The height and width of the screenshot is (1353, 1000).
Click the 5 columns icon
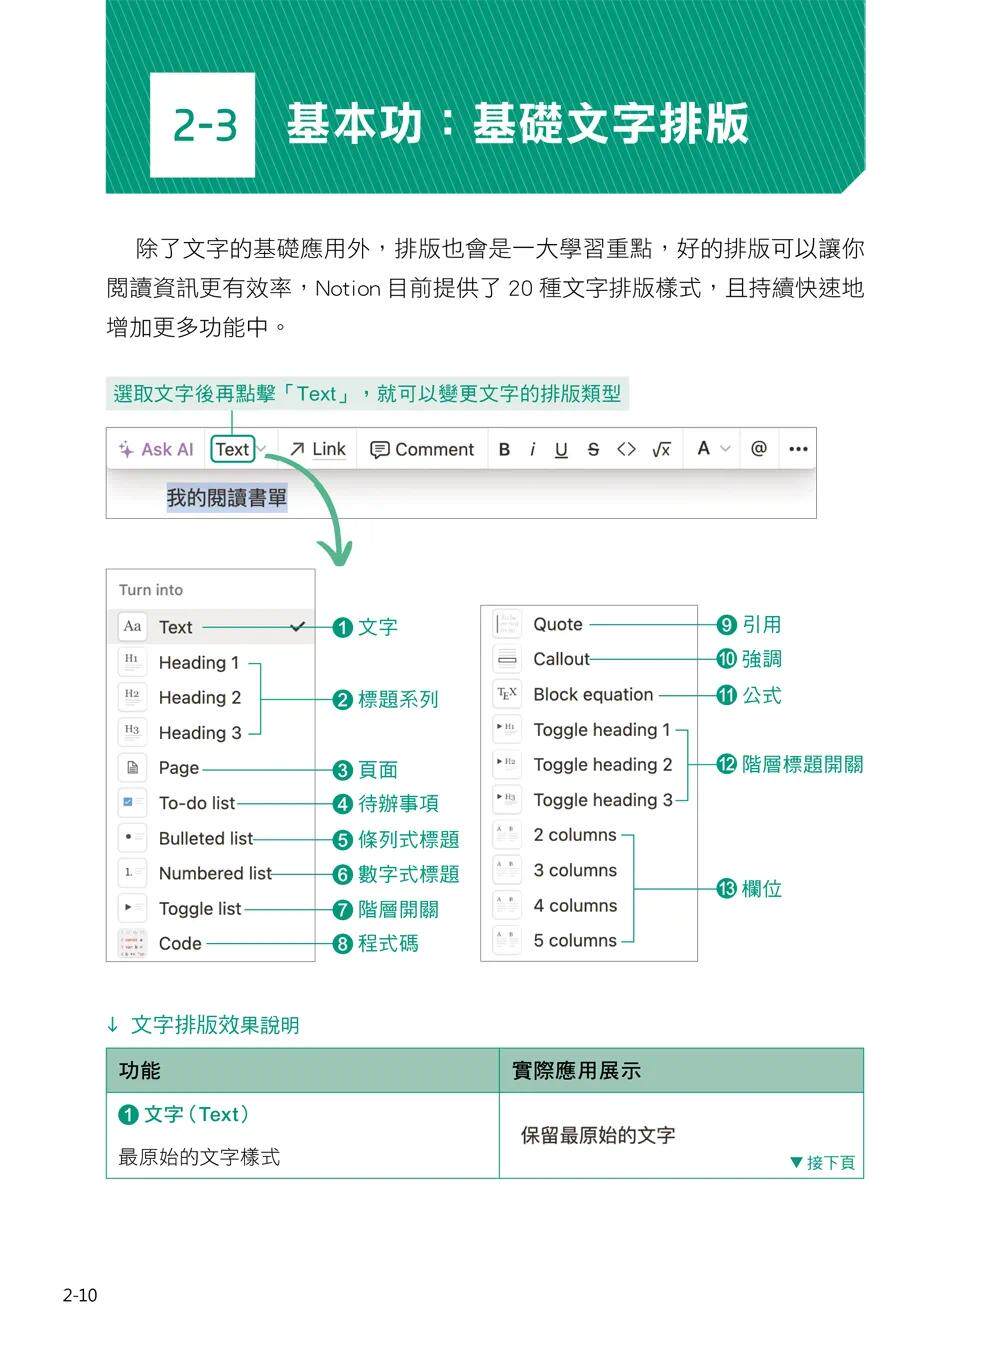tap(507, 940)
